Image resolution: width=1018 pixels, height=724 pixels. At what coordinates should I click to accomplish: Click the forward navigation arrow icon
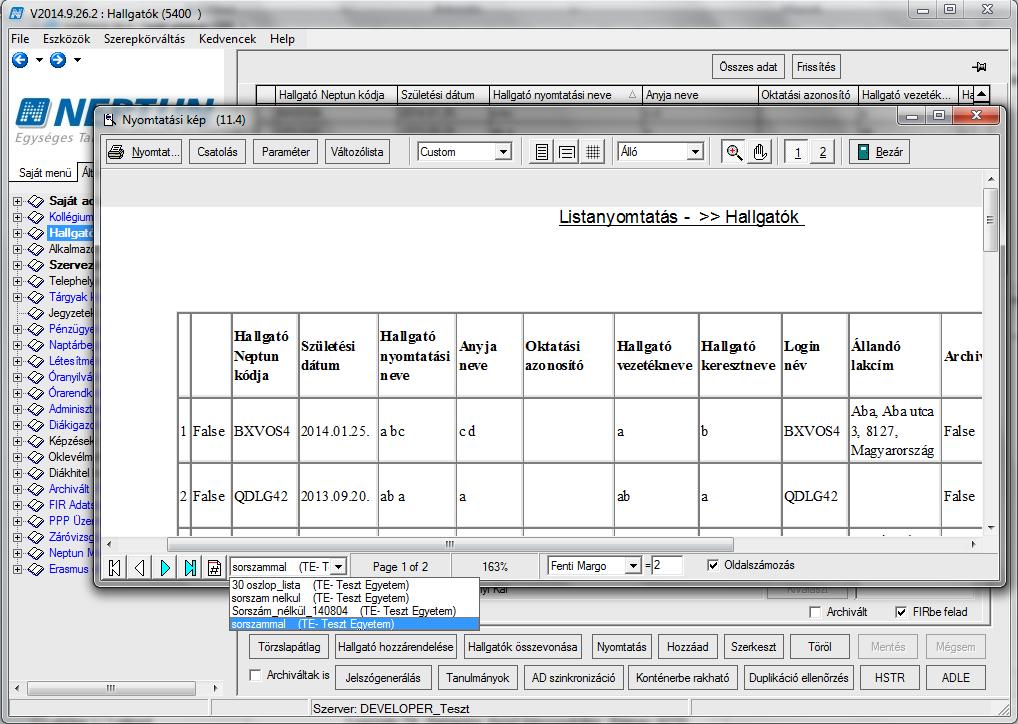(x=58, y=60)
